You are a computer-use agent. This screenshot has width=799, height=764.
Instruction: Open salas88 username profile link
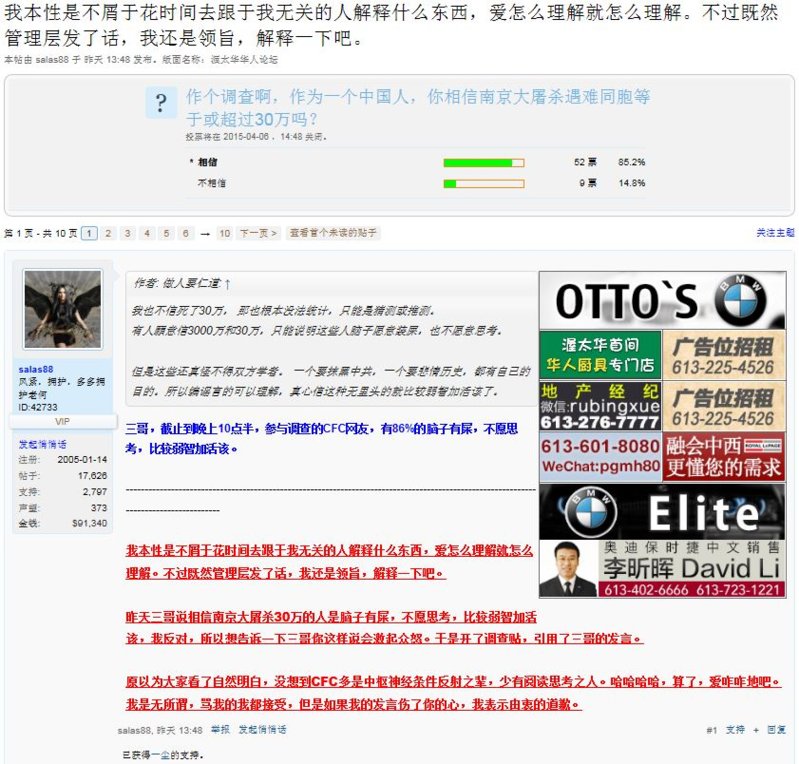pyautogui.click(x=36, y=369)
